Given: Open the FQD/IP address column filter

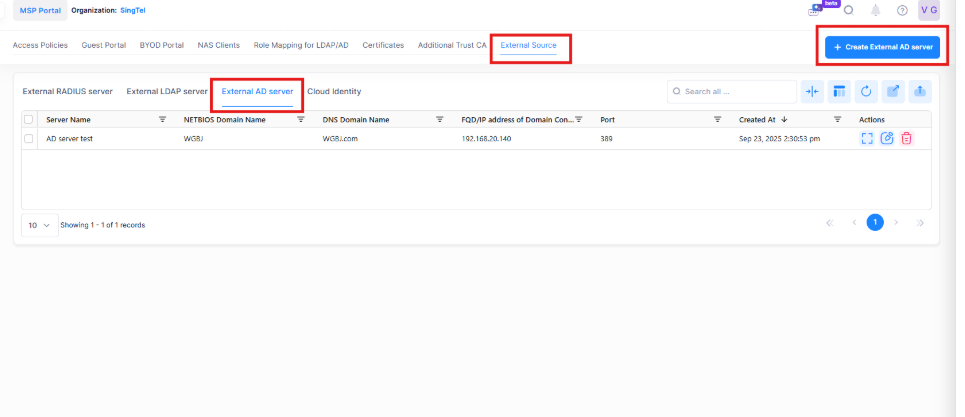Looking at the screenshot, I should pos(579,119).
